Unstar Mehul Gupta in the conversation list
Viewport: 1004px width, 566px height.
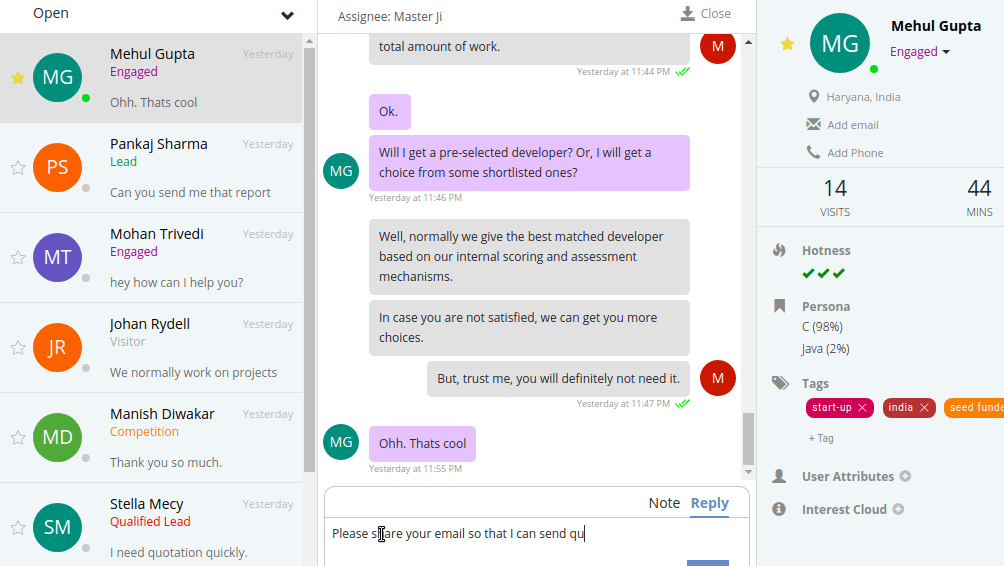point(17,78)
